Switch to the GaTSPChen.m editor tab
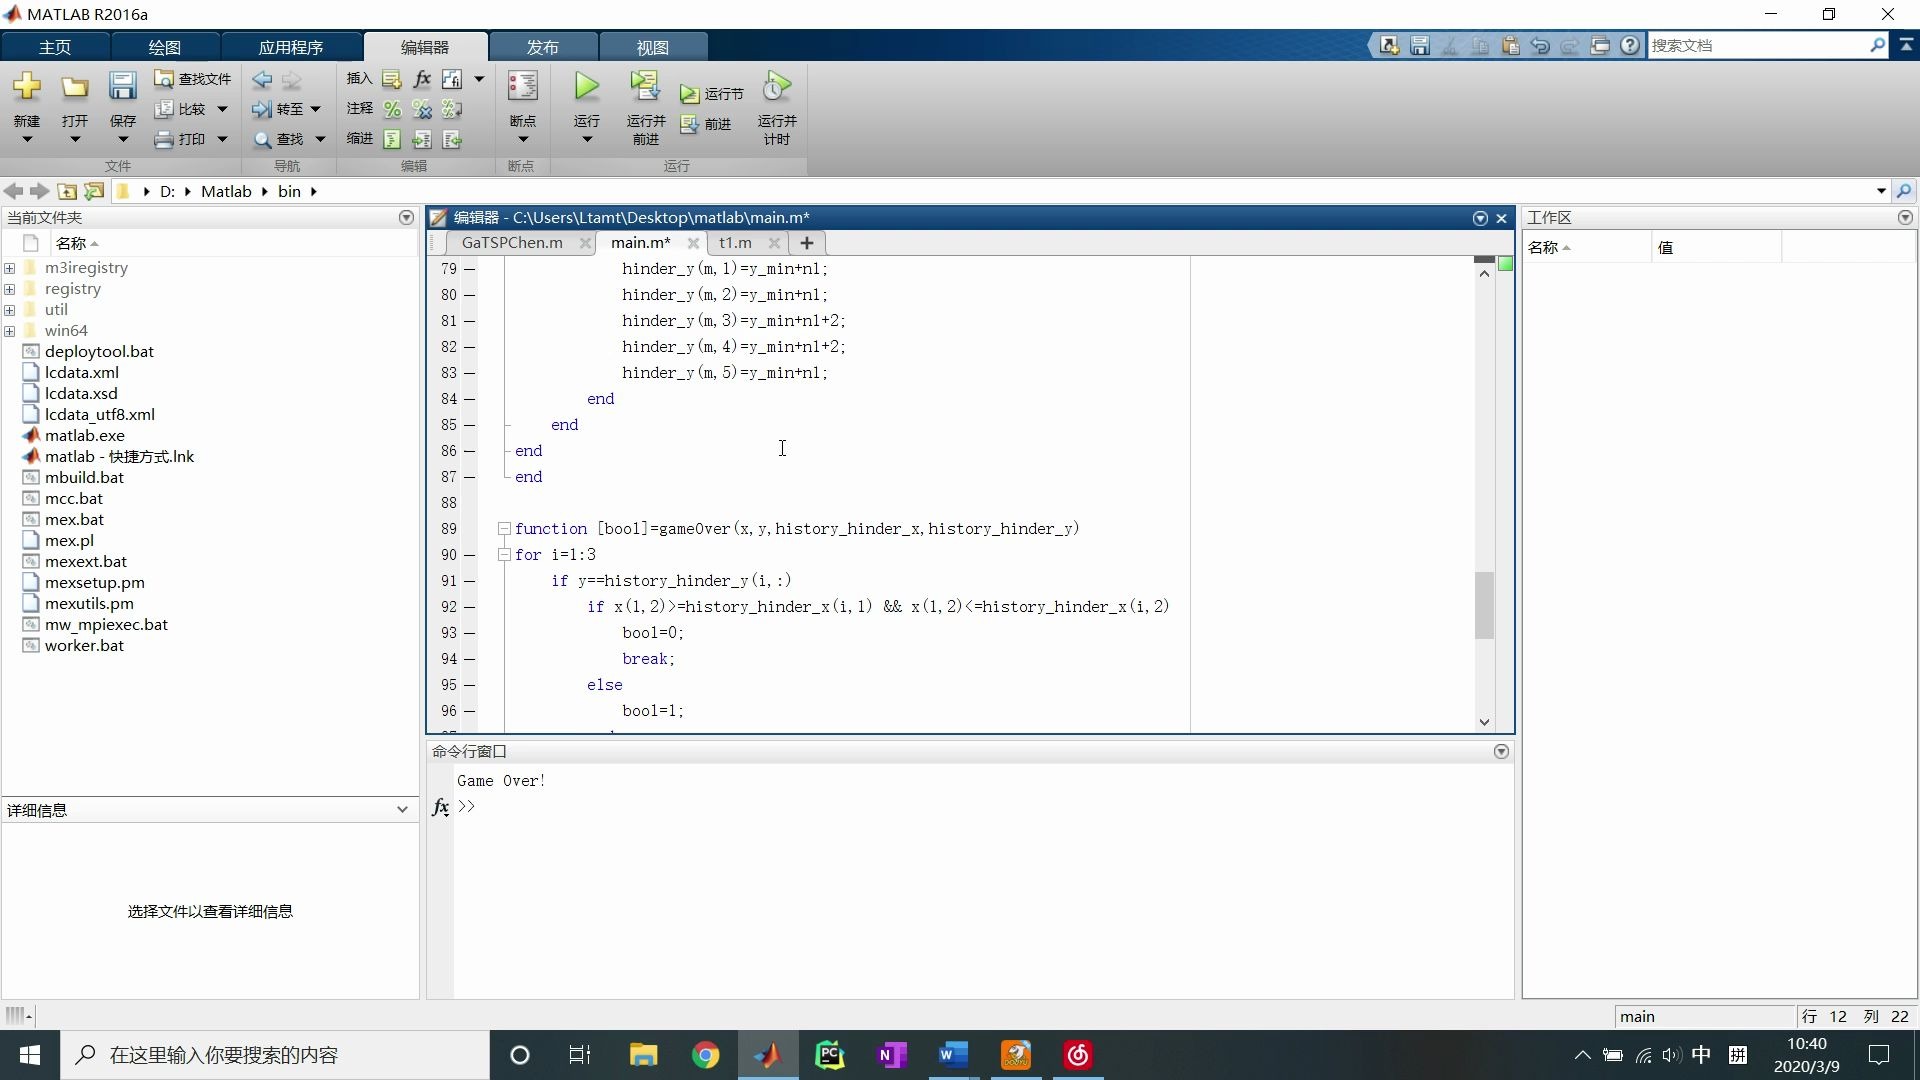 click(511, 242)
